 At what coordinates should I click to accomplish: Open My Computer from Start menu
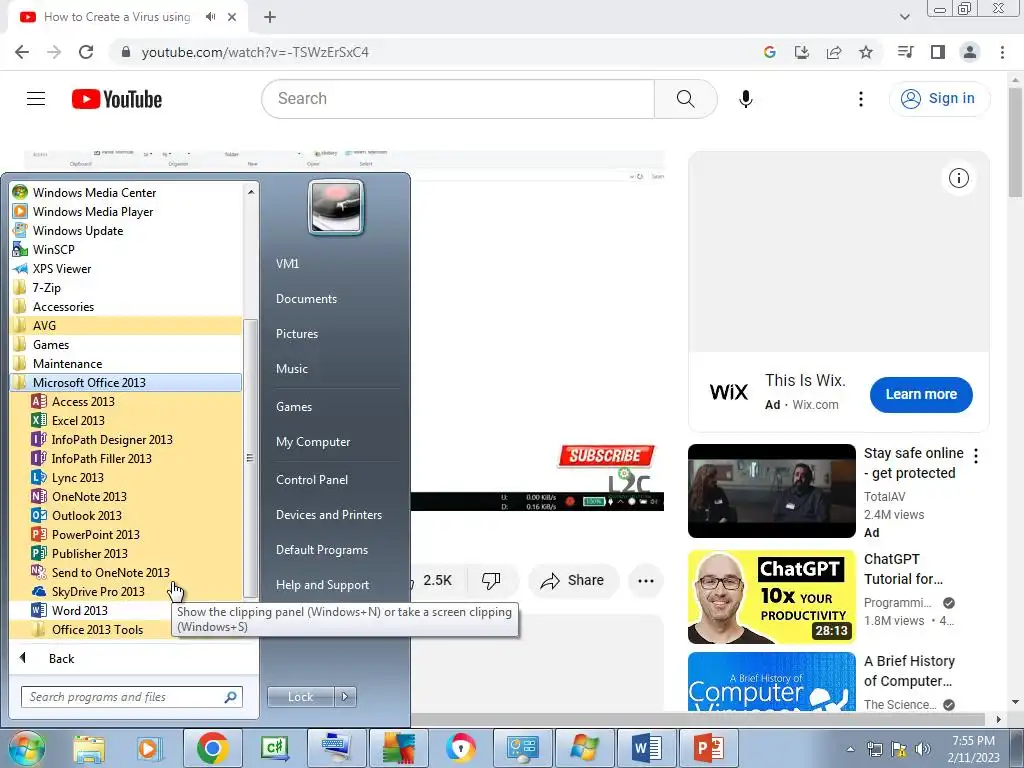click(x=313, y=442)
